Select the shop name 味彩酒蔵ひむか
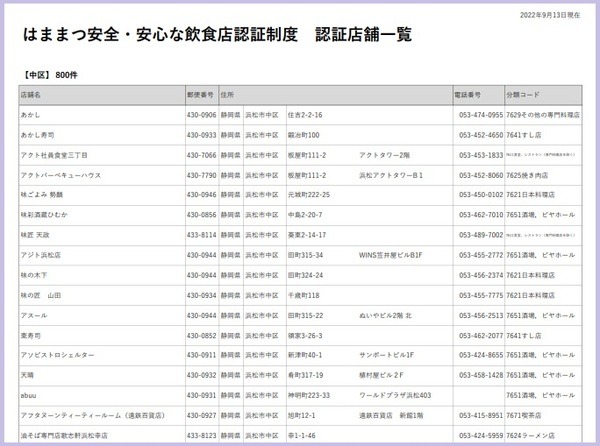This screenshot has width=600, height=446. tap(44, 215)
